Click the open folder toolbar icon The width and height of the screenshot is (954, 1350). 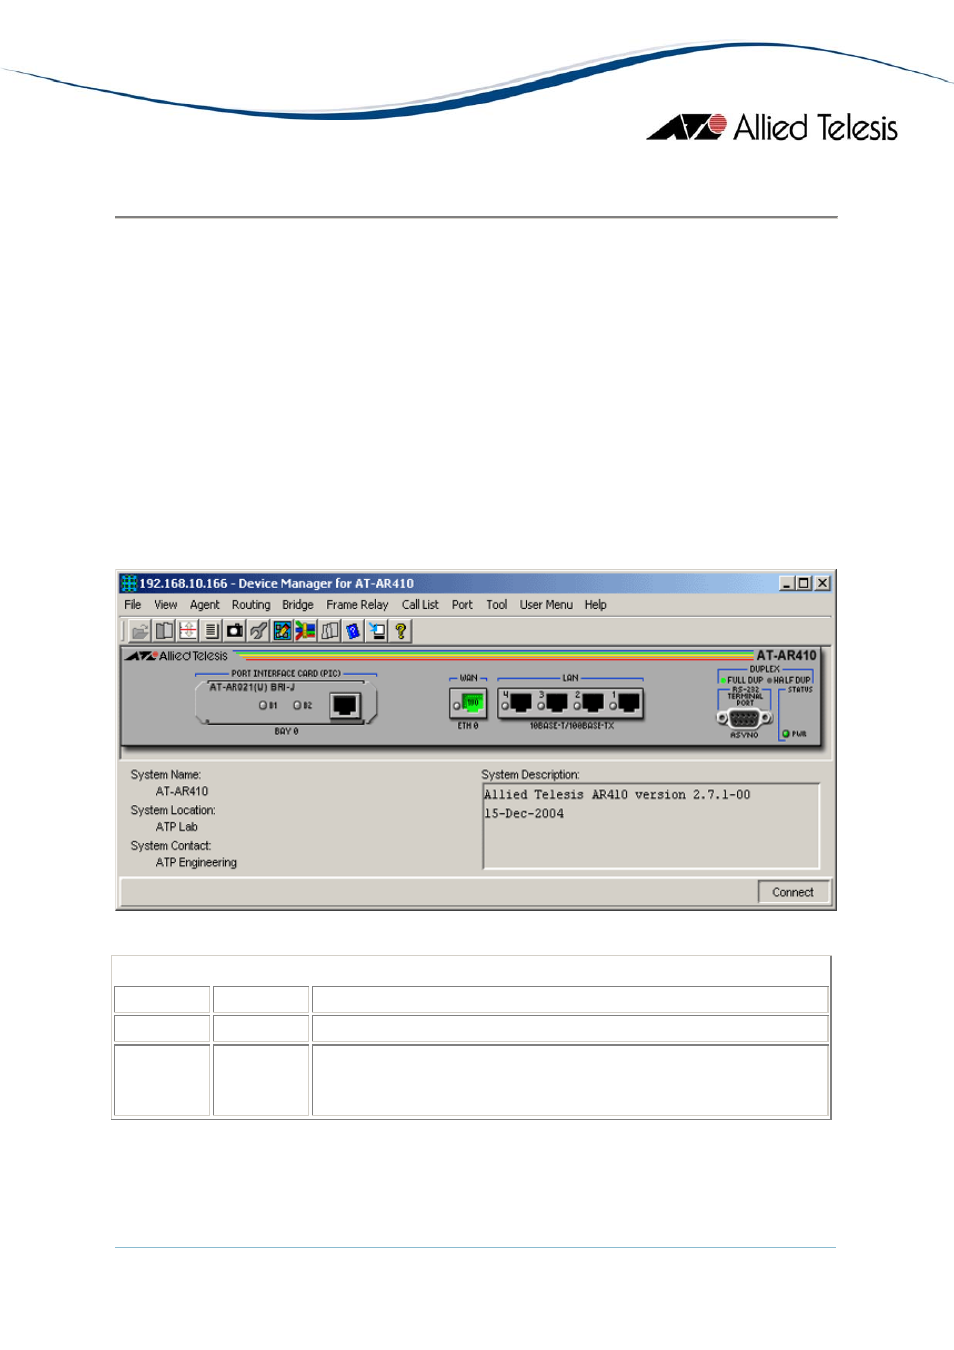140,631
